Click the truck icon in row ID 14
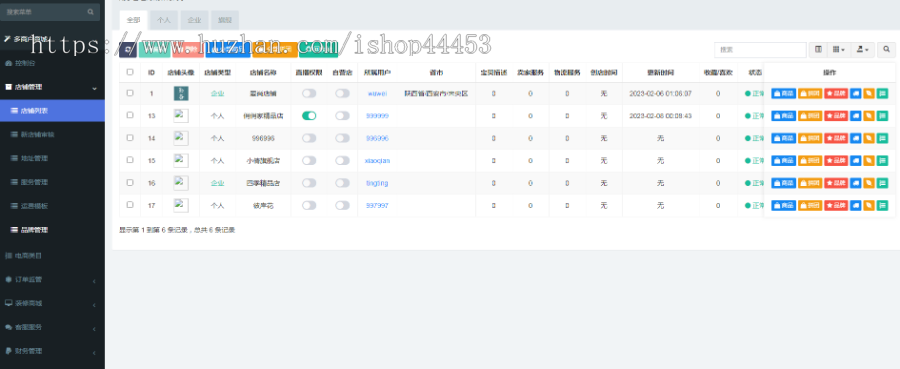This screenshot has width=900, height=369. point(856,138)
